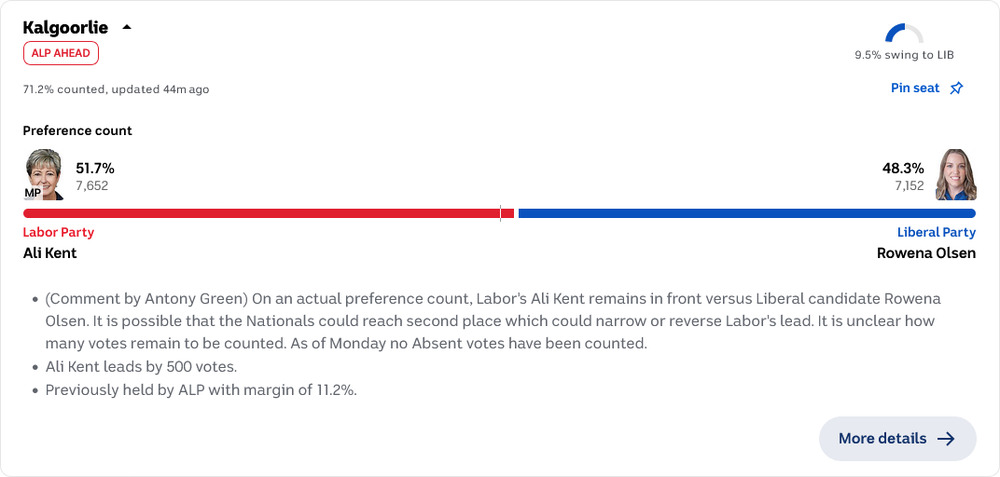Image resolution: width=1000 pixels, height=477 pixels.
Task: Collapse the Kalgoorlie seat with the triangle arrow
Action: pos(127,27)
